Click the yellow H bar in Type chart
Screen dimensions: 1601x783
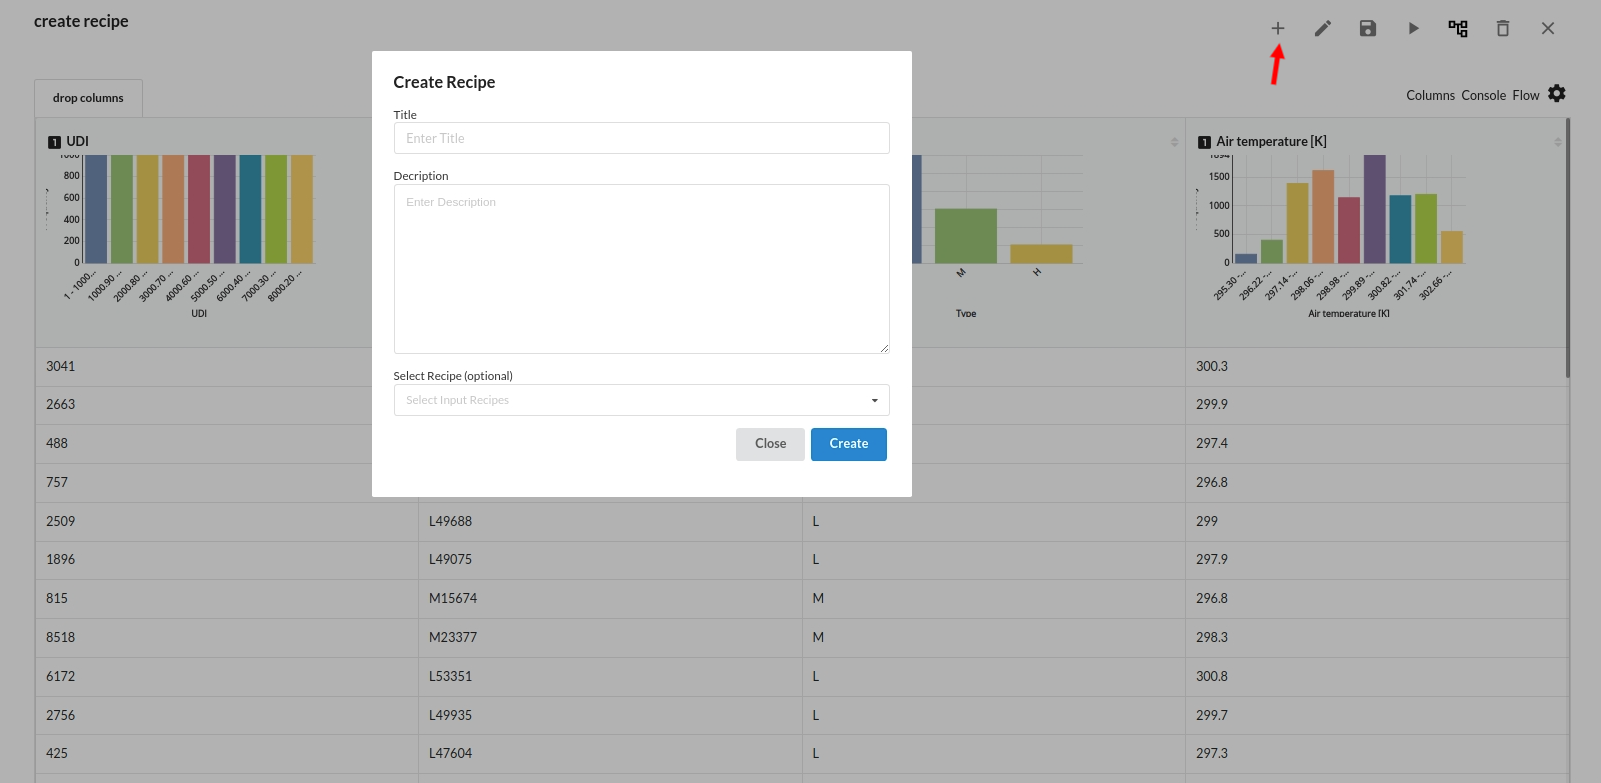(1041, 254)
